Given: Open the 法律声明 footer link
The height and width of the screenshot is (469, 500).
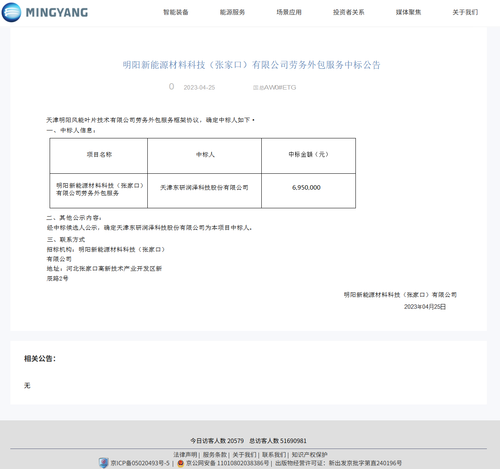Looking at the screenshot, I should click(185, 455).
